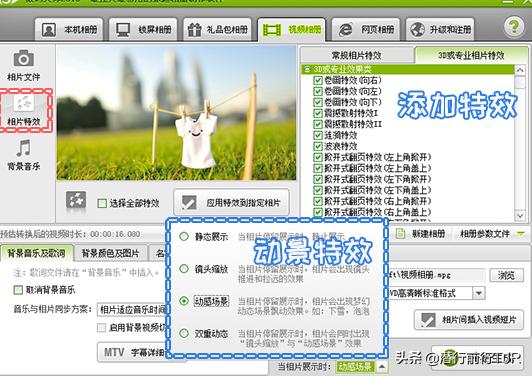This screenshot has width=532, height=376.
Task: Uncheck 掀开式翻页特效 (右上角掀开)
Action: coord(318,201)
